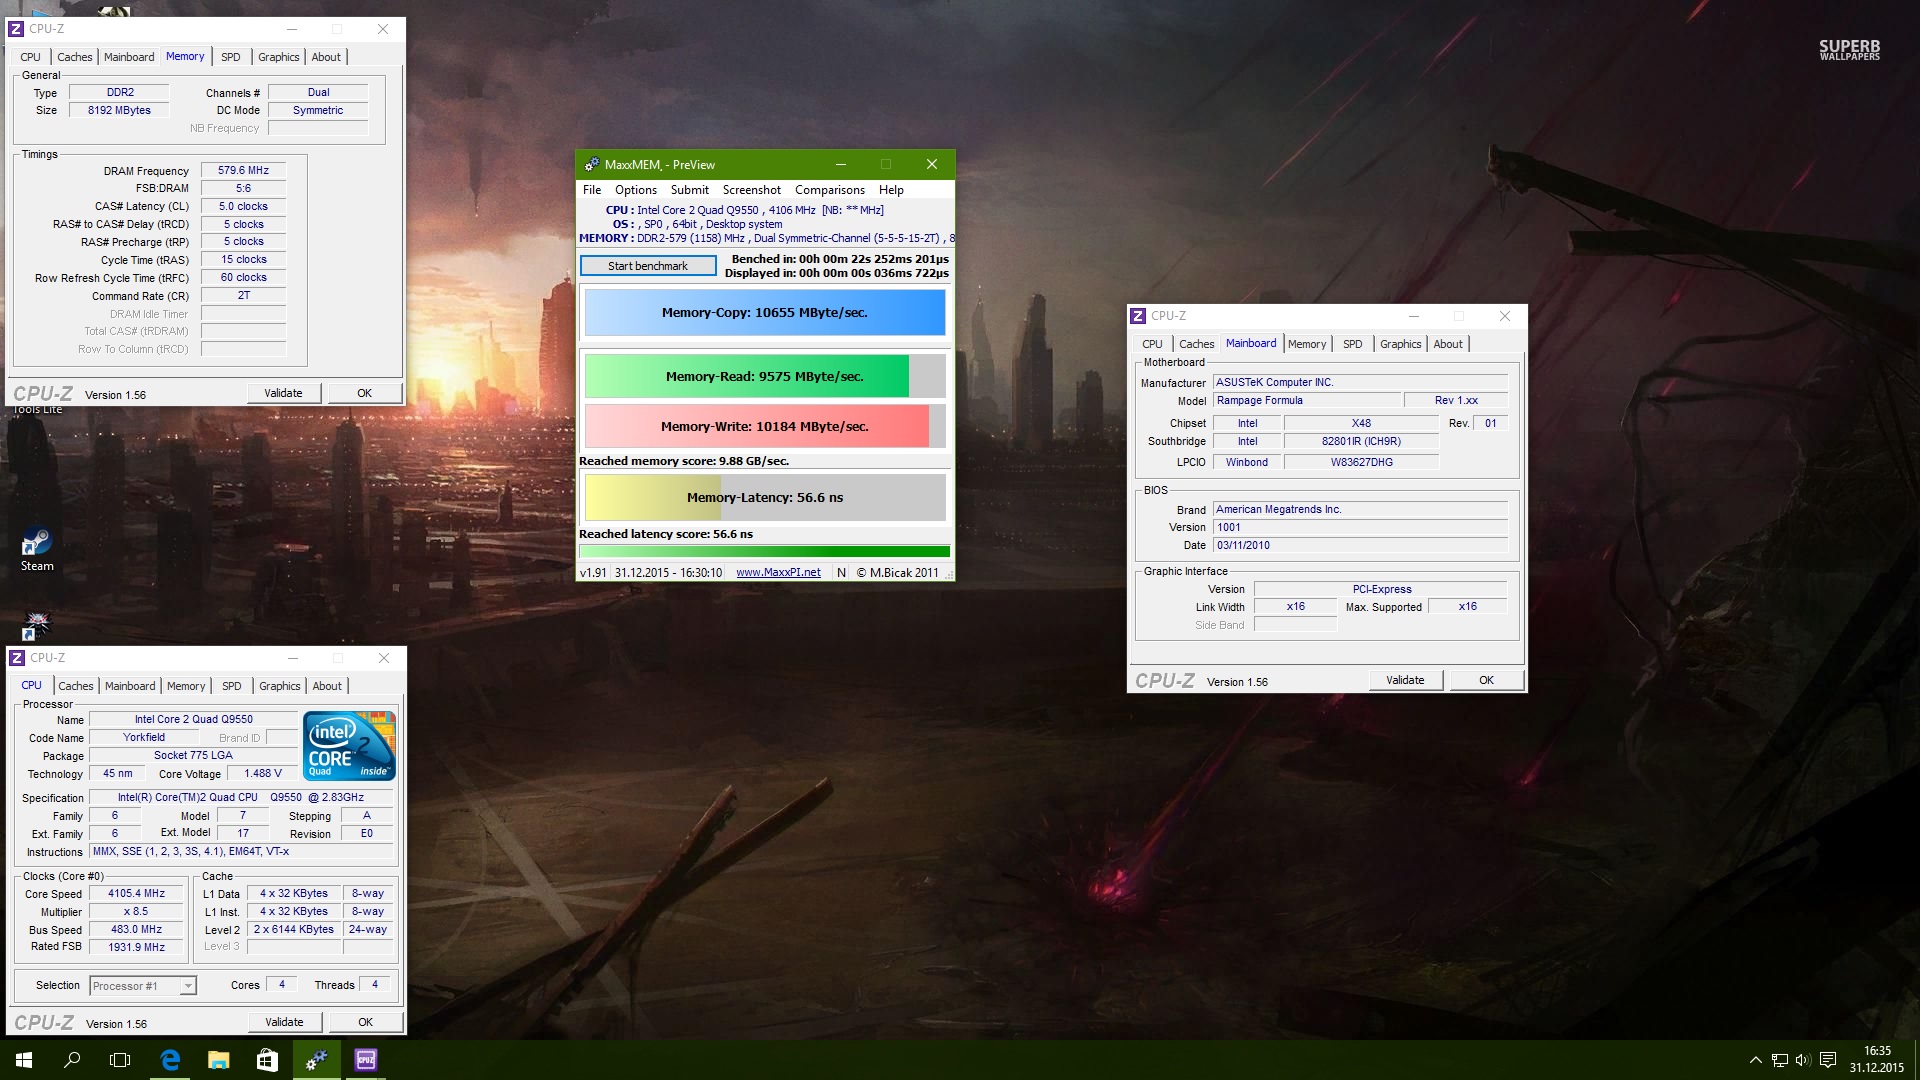The width and height of the screenshot is (1920, 1080).
Task: Switch to CPU tab in Memory window
Action: tap(31, 57)
